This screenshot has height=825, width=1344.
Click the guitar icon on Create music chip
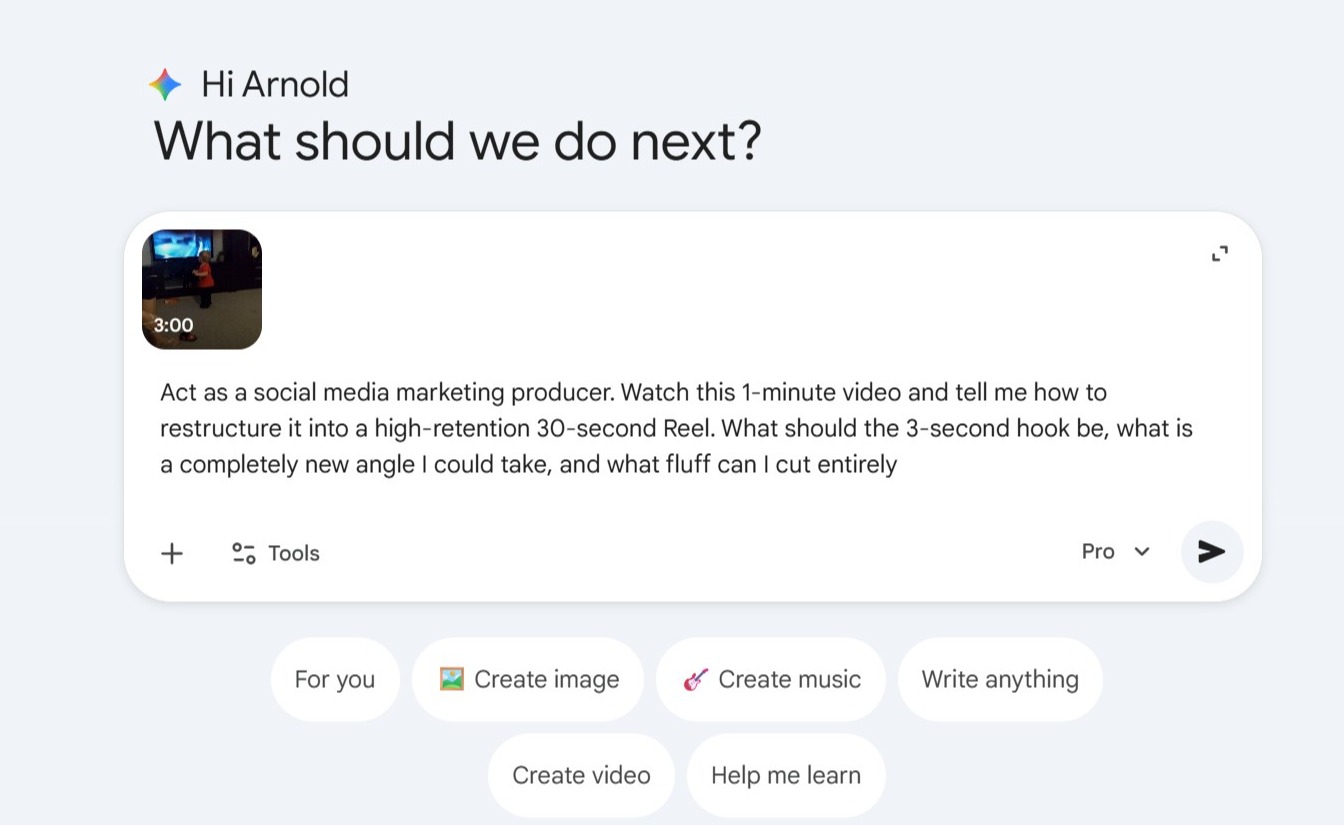point(694,679)
